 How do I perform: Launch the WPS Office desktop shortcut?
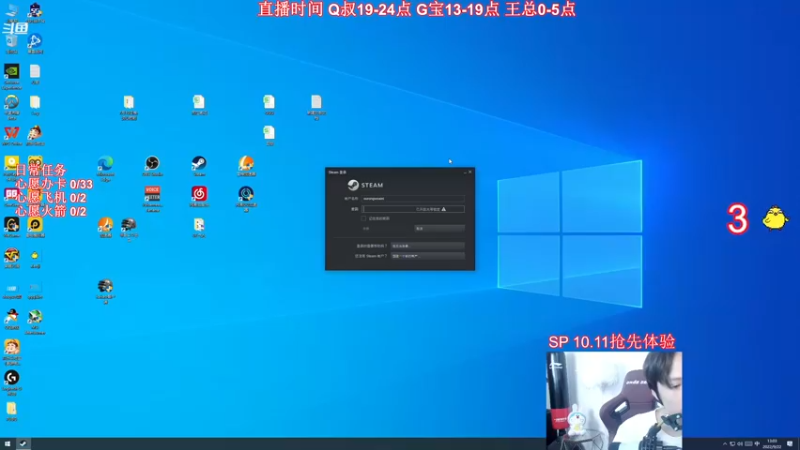click(11, 135)
